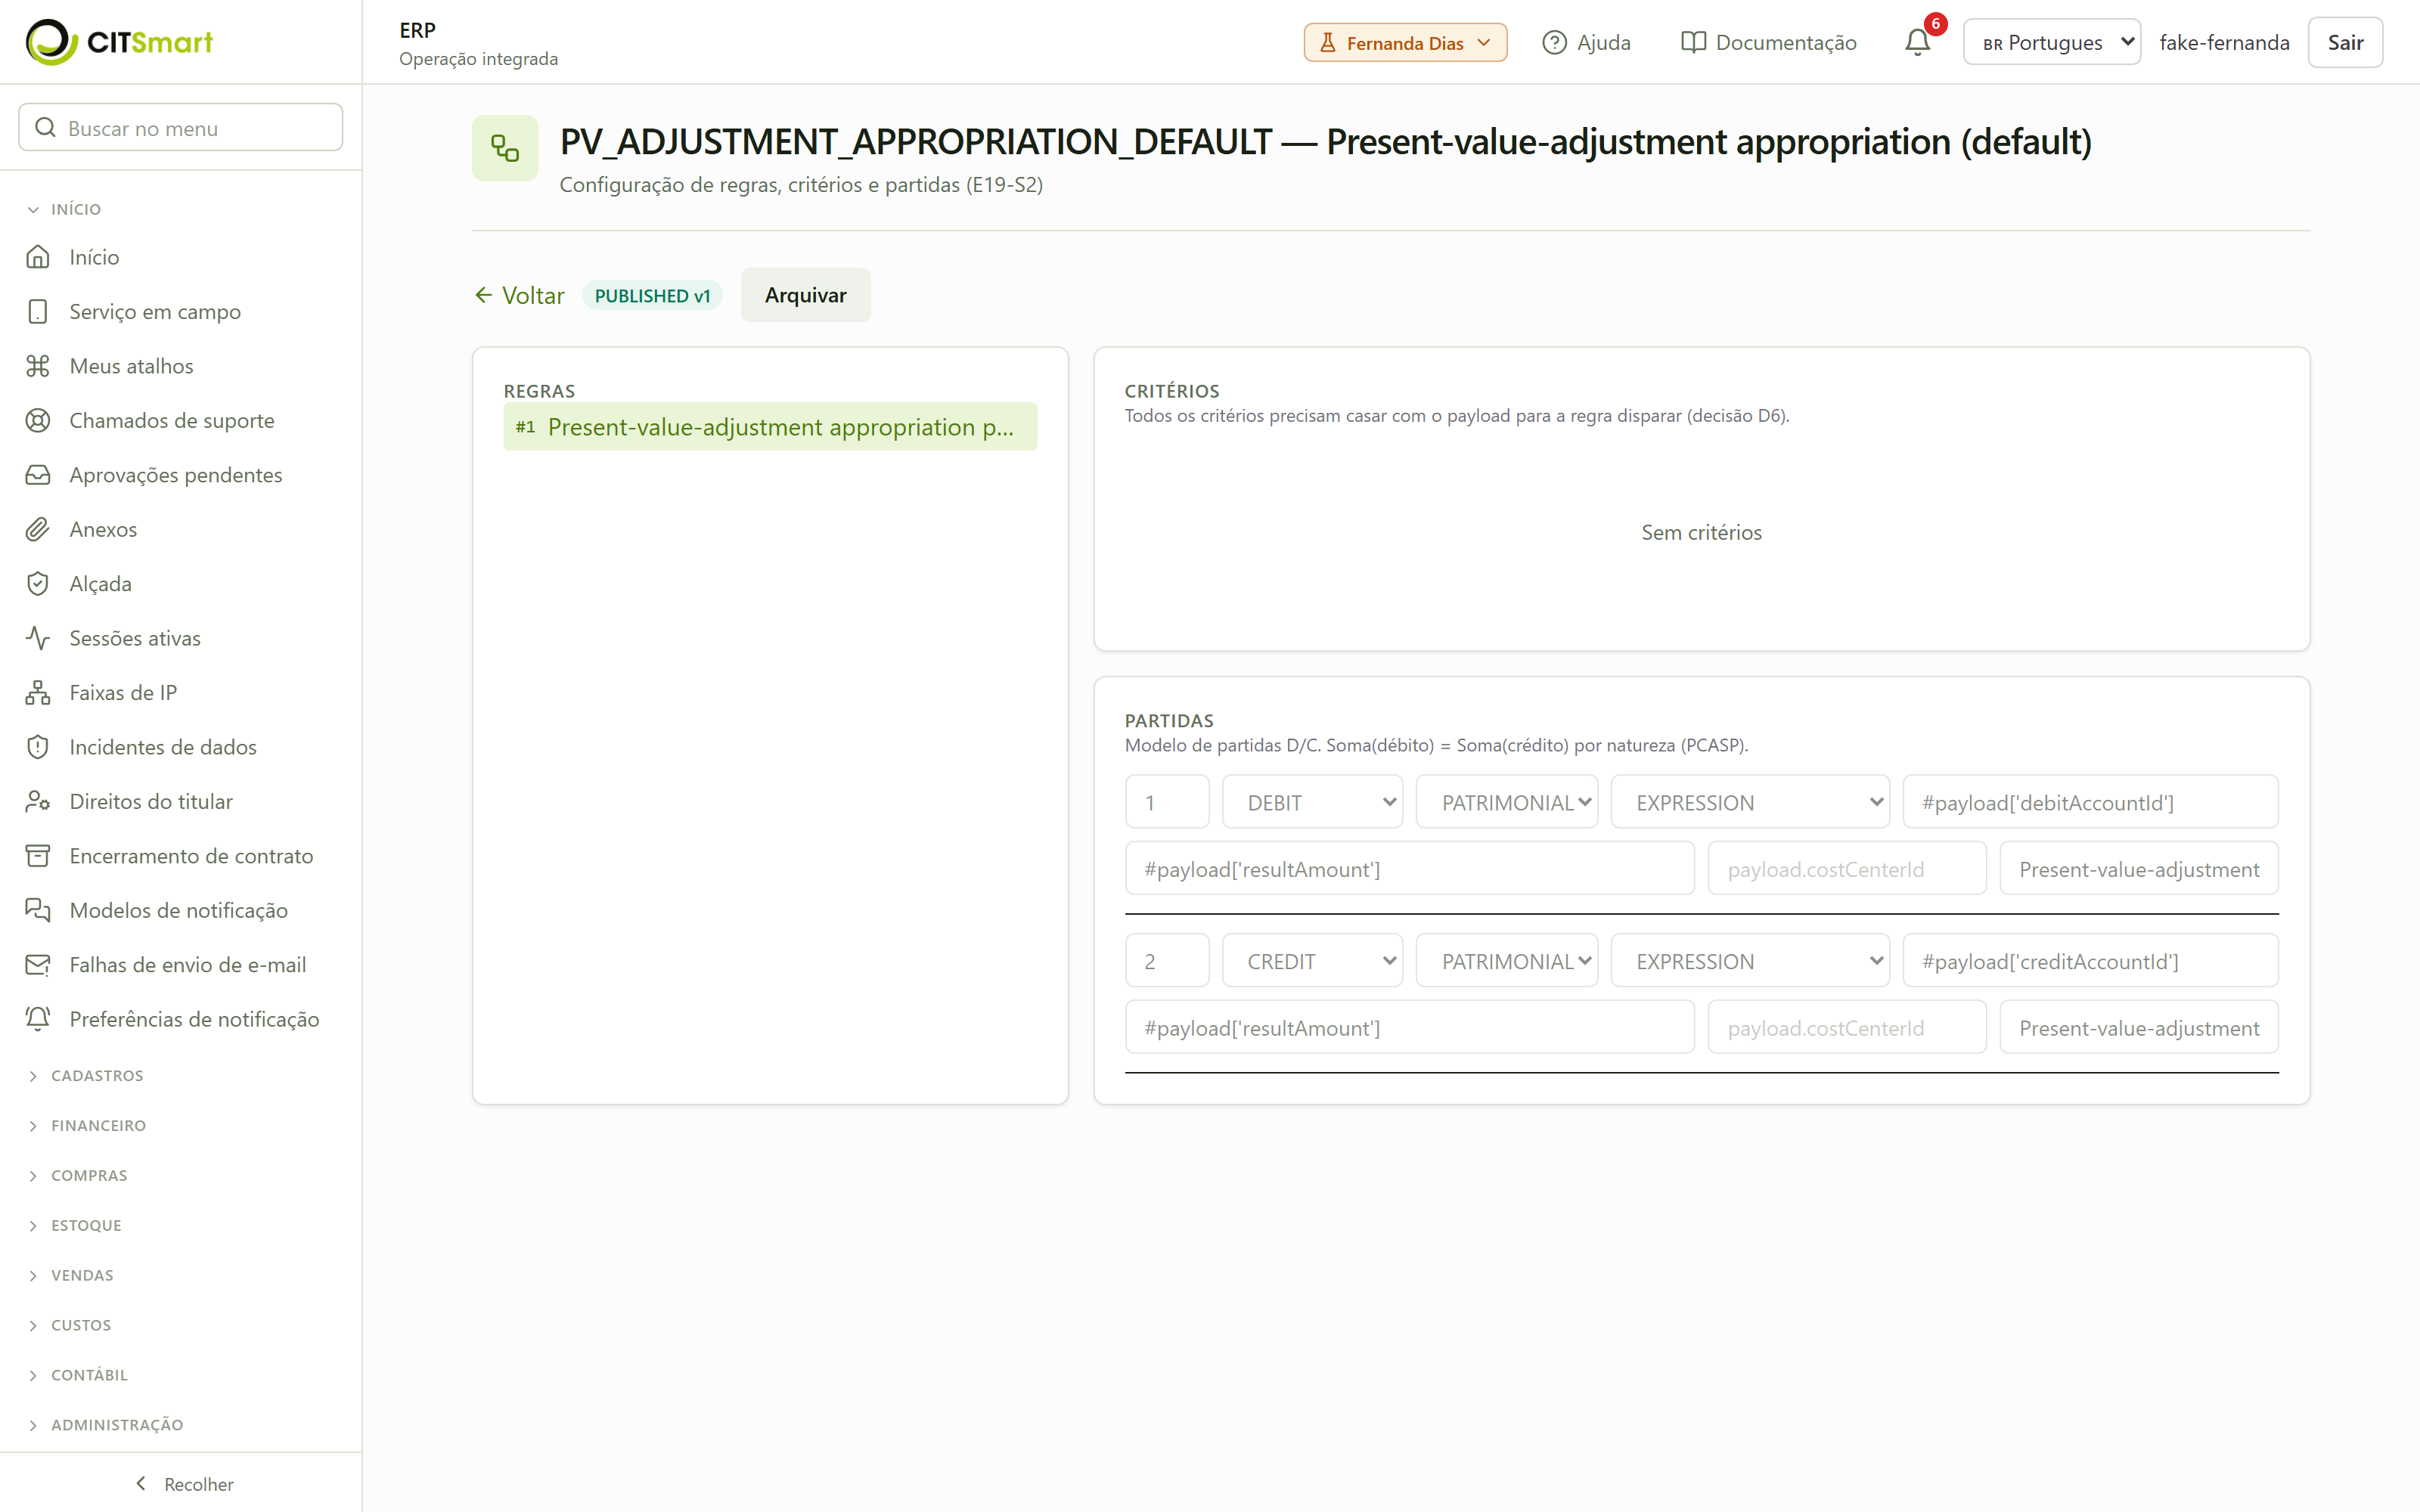Click the CITSmart logo
Image resolution: width=2420 pixels, height=1512 pixels.
point(119,42)
